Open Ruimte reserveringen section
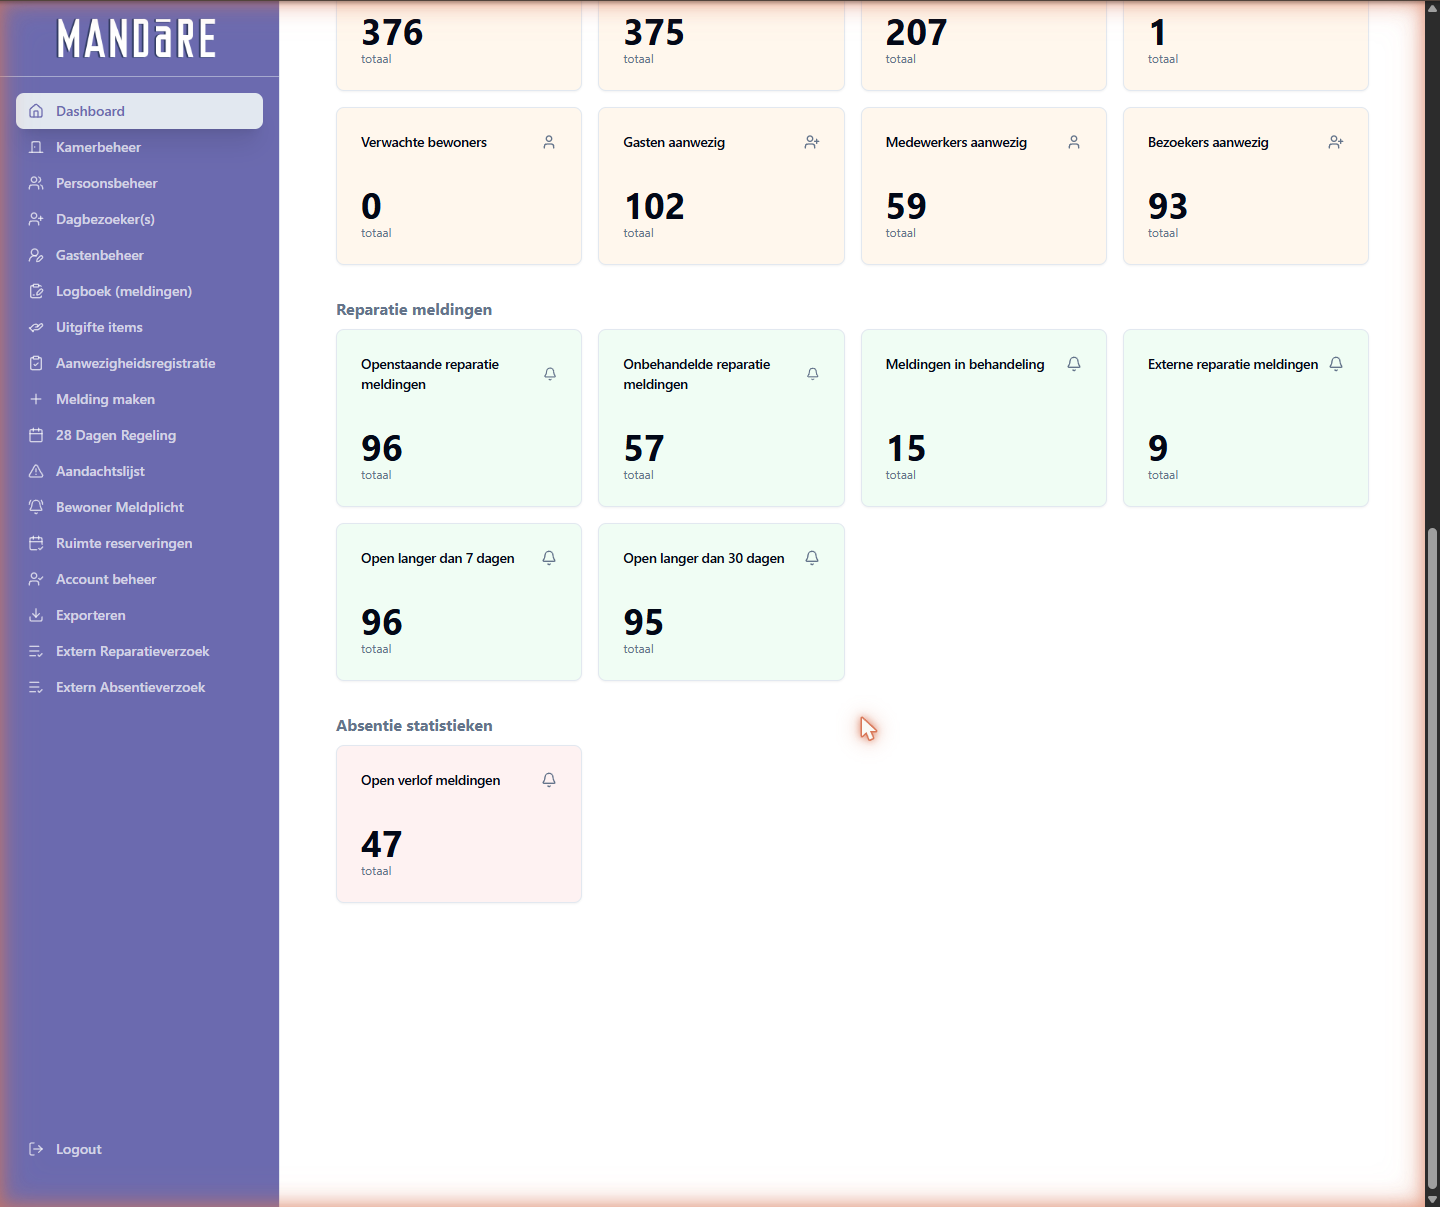This screenshot has width=1440, height=1207. coord(139,543)
